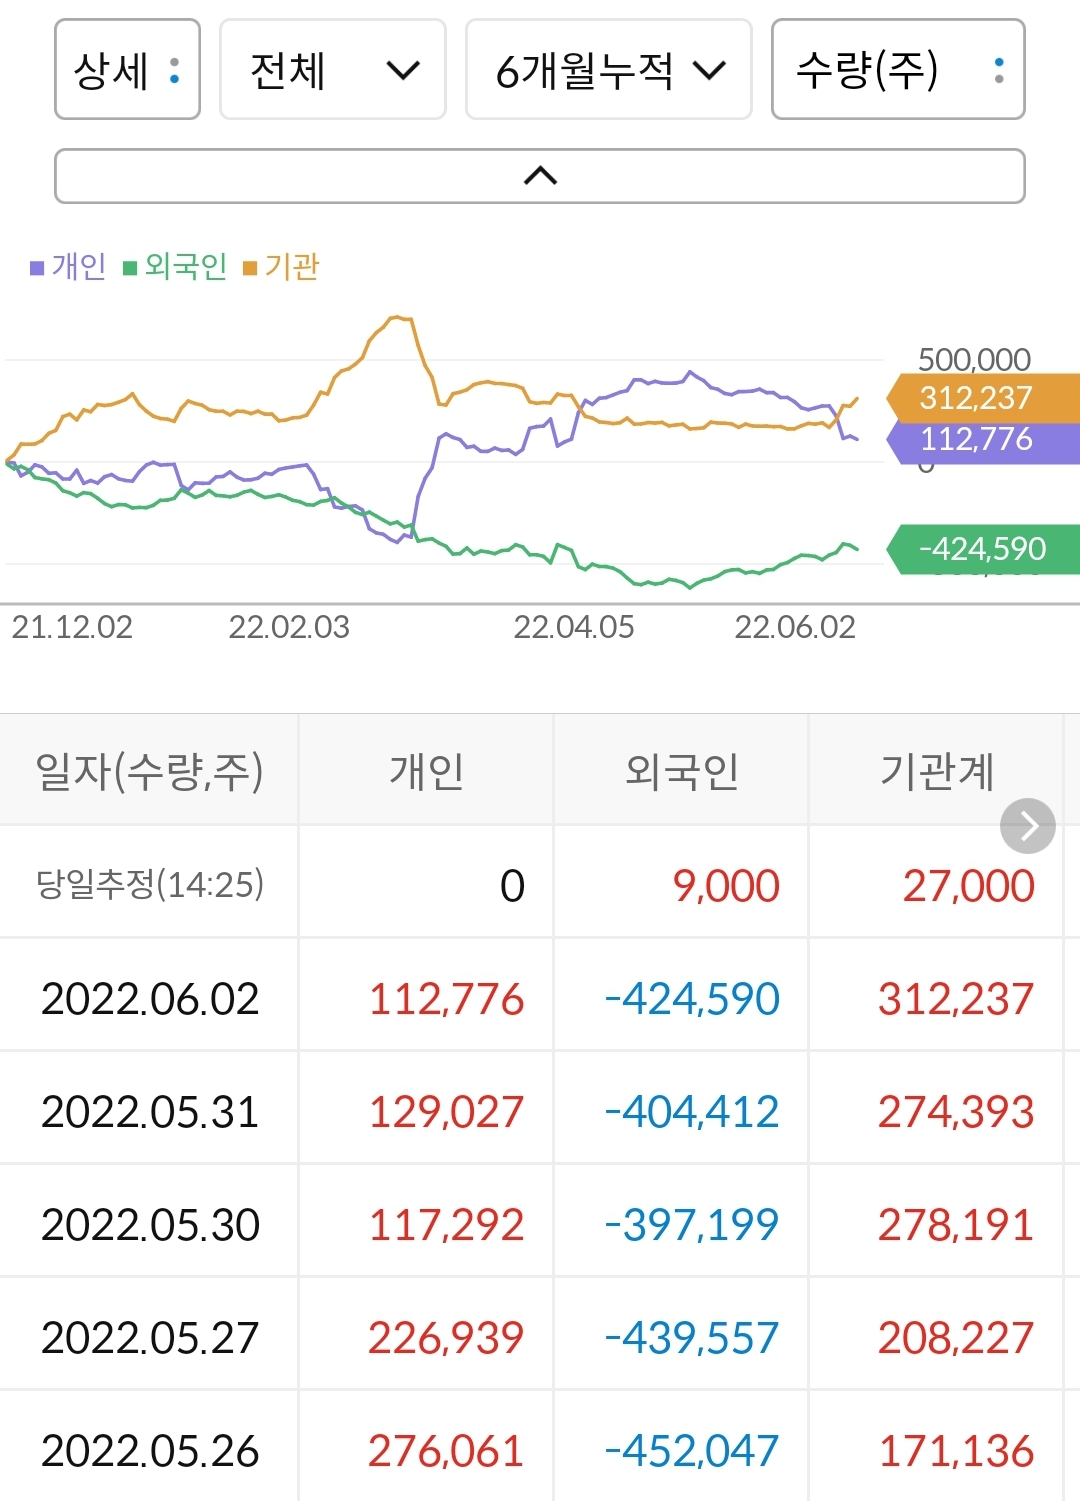Open the 전체 dropdown
This screenshot has height=1501, width=1080.
(x=332, y=70)
